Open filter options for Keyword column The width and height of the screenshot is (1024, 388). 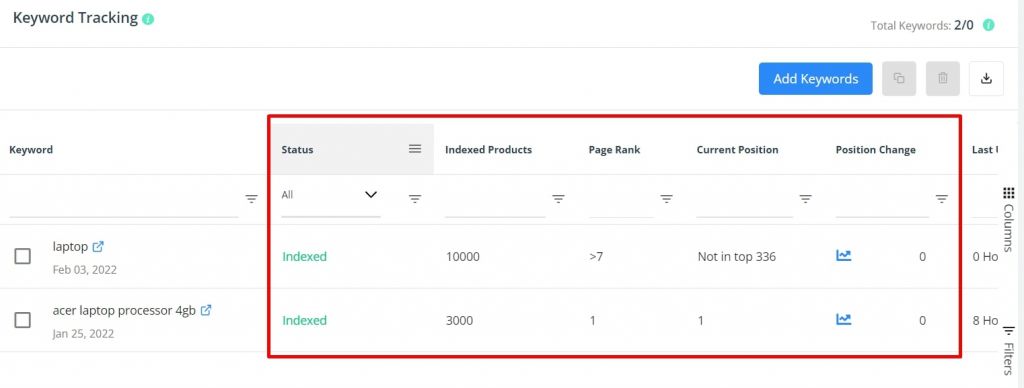[x=251, y=199]
